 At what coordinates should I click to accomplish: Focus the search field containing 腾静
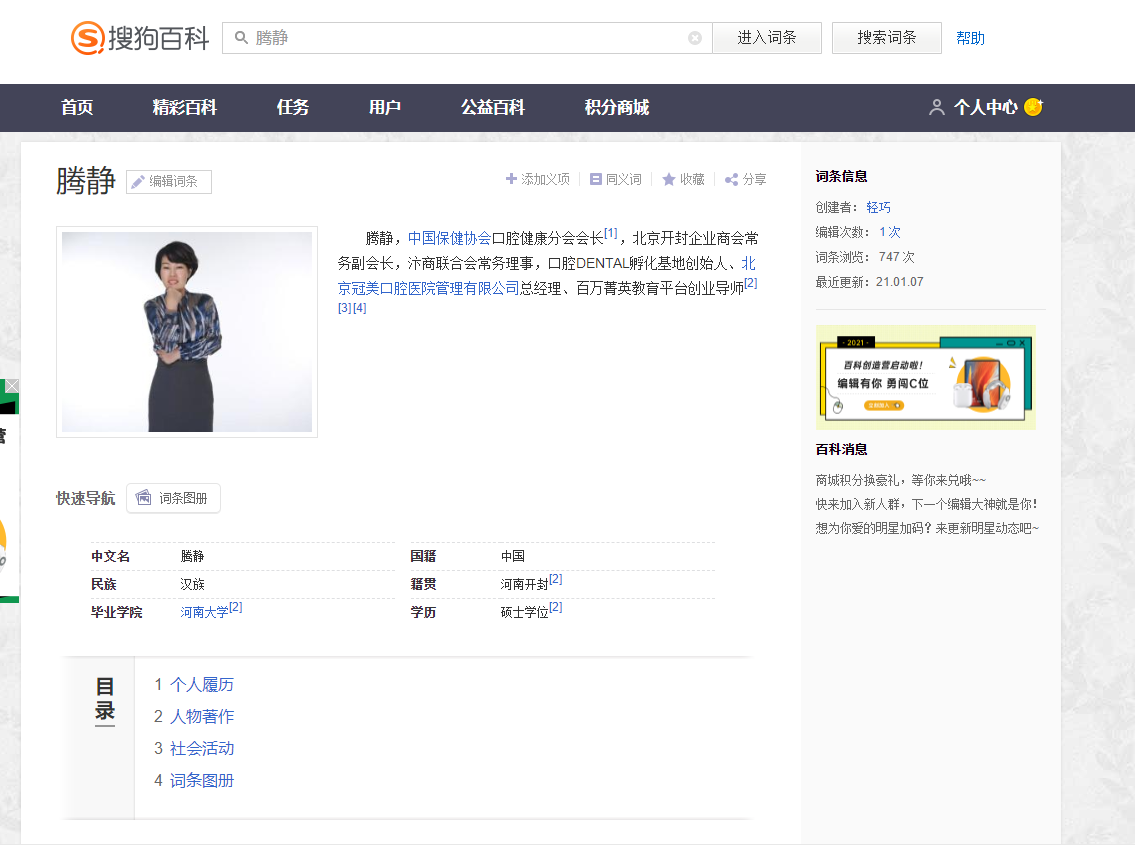tap(468, 38)
